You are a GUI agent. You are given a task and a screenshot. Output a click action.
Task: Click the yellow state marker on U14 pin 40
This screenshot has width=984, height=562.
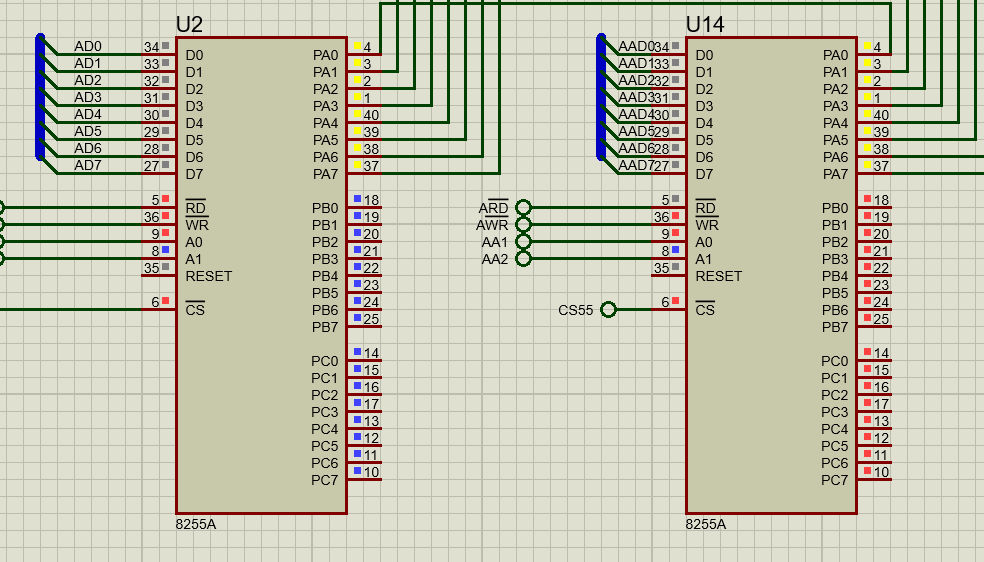click(x=867, y=114)
